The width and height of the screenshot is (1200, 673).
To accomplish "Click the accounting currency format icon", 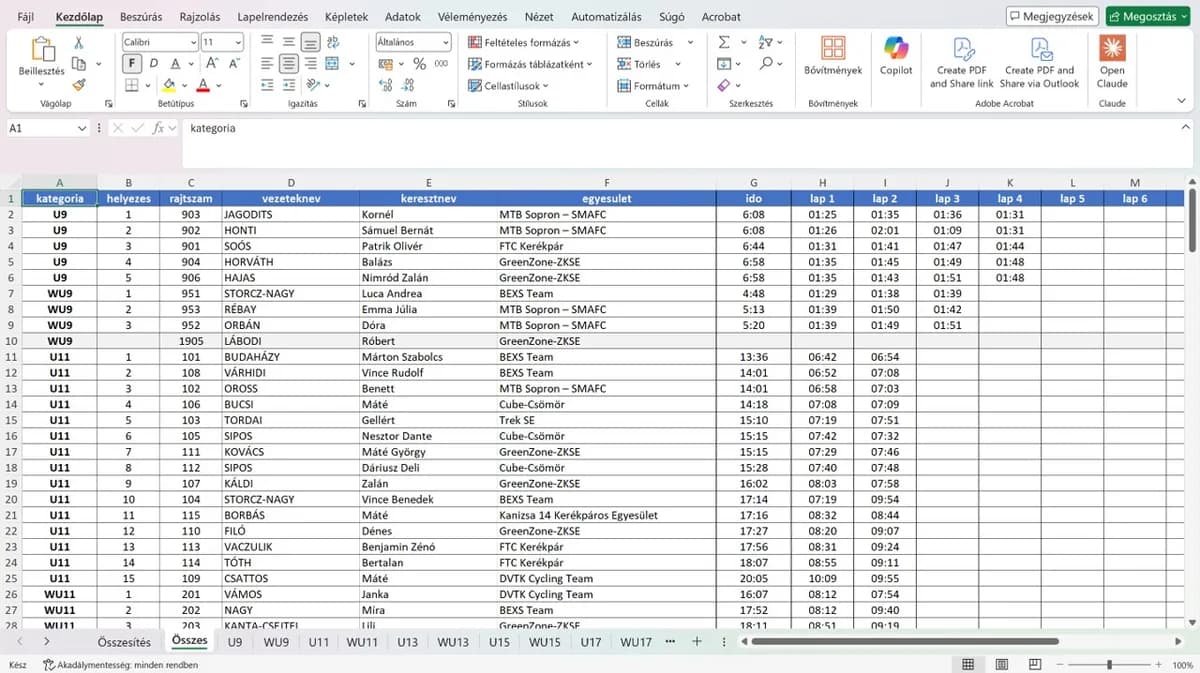I will (385, 64).
